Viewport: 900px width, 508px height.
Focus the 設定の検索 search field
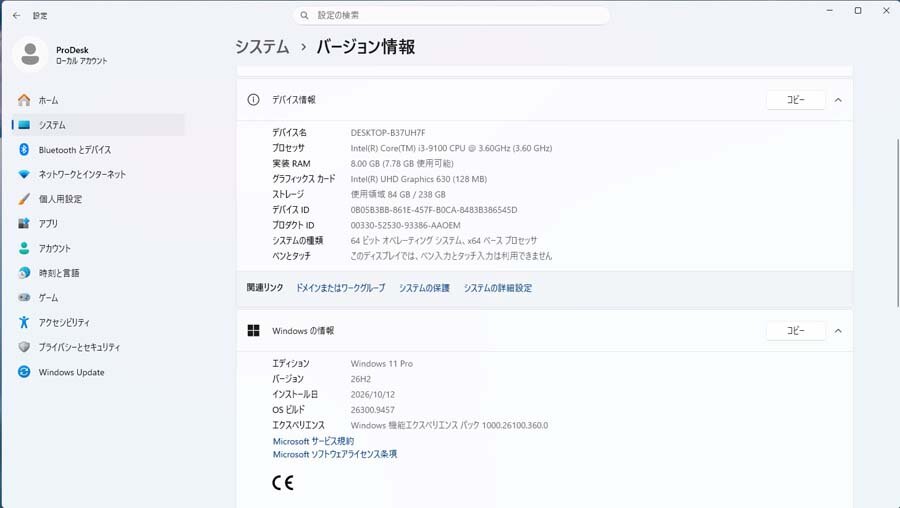pyautogui.click(x=451, y=15)
